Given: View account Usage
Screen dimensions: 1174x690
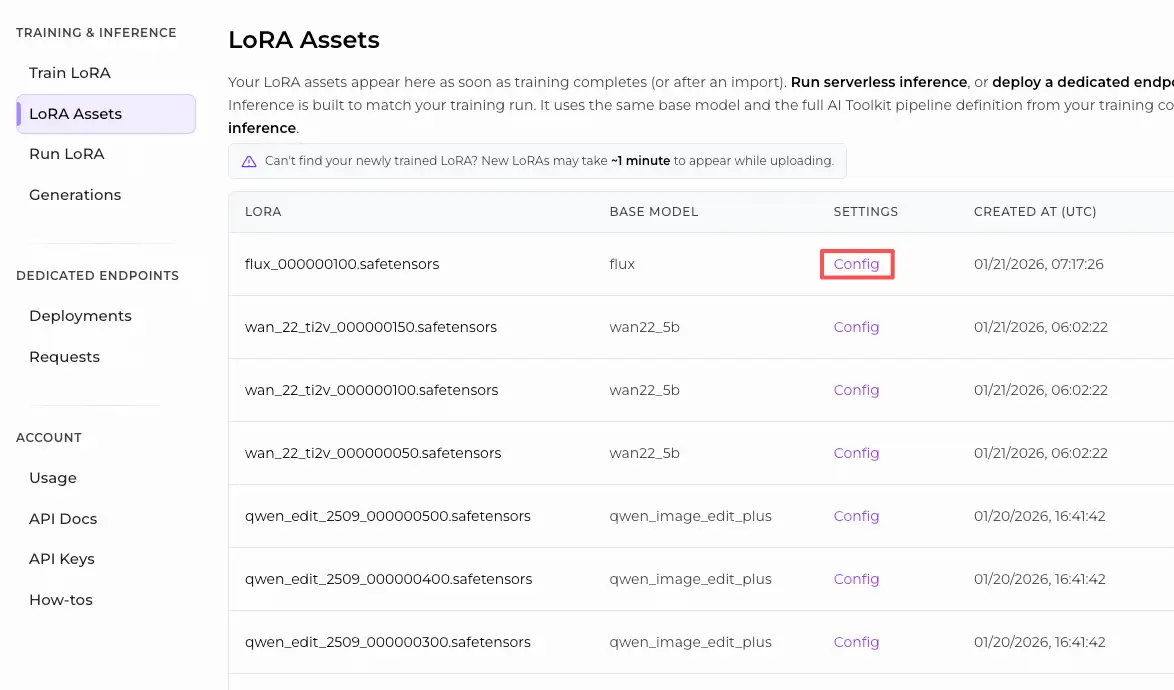Looking at the screenshot, I should [52, 477].
